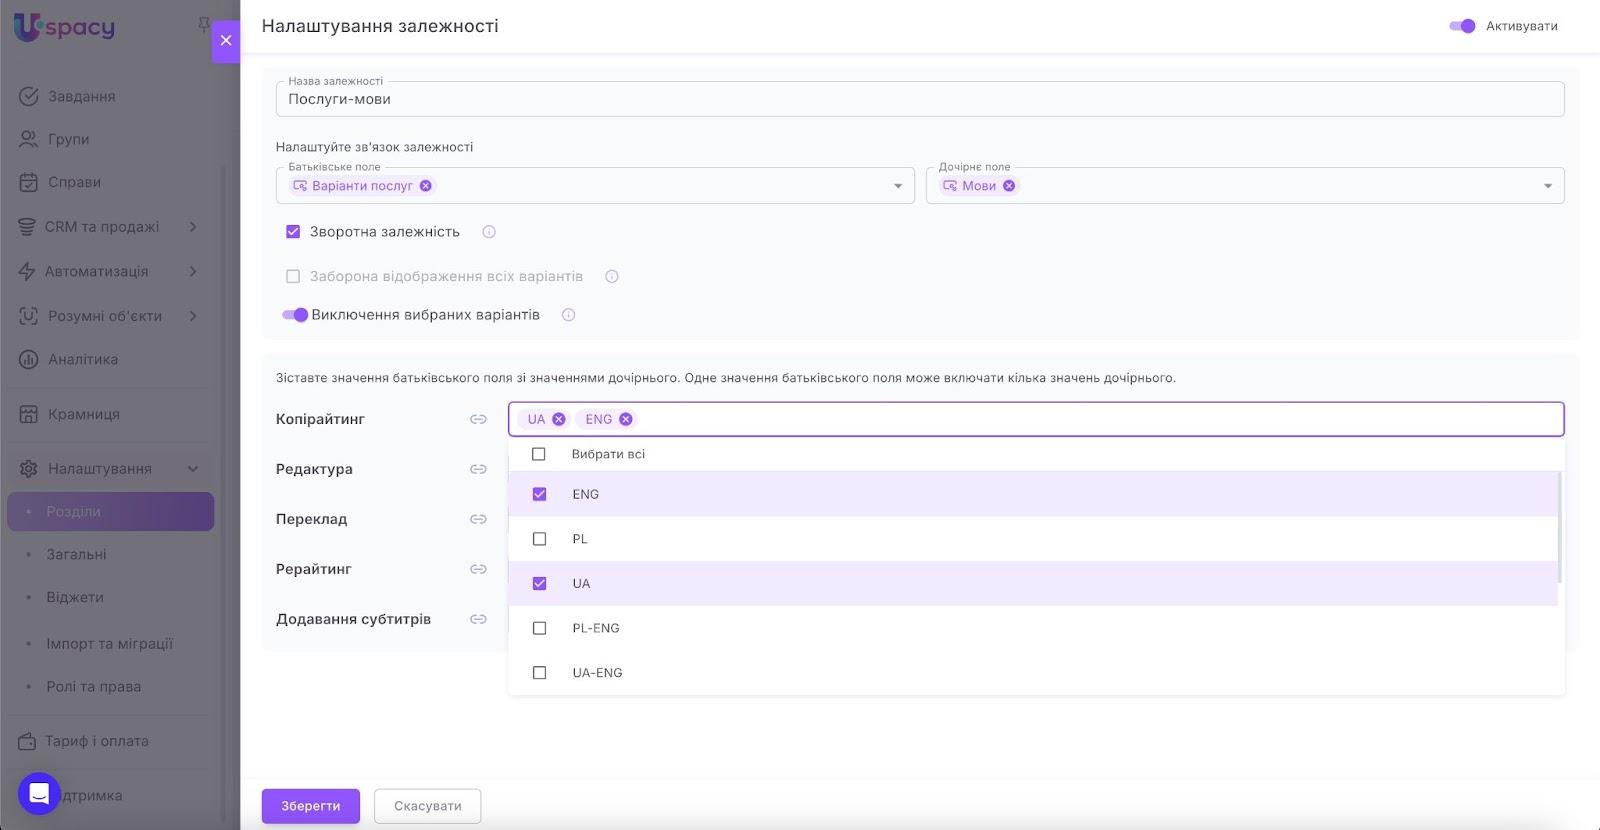Click info icon next to Зворотна залежність
Image resolution: width=1600 pixels, height=830 pixels.
coord(489,232)
